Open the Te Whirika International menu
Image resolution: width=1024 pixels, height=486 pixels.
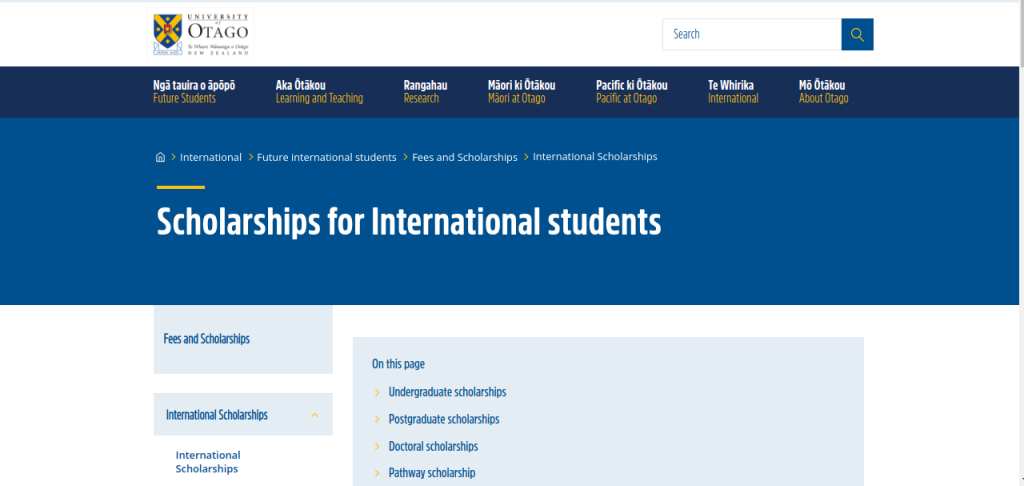[733, 92]
